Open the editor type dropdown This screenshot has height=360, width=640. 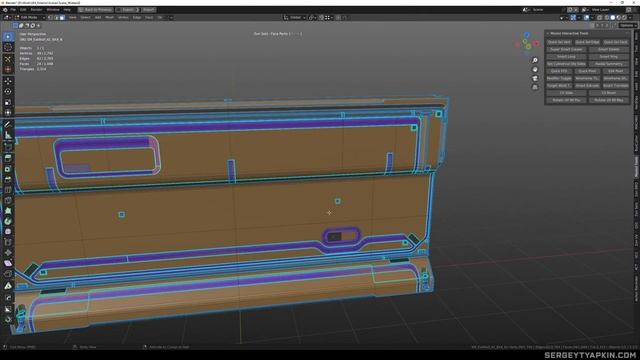pyautogui.click(x=7, y=18)
